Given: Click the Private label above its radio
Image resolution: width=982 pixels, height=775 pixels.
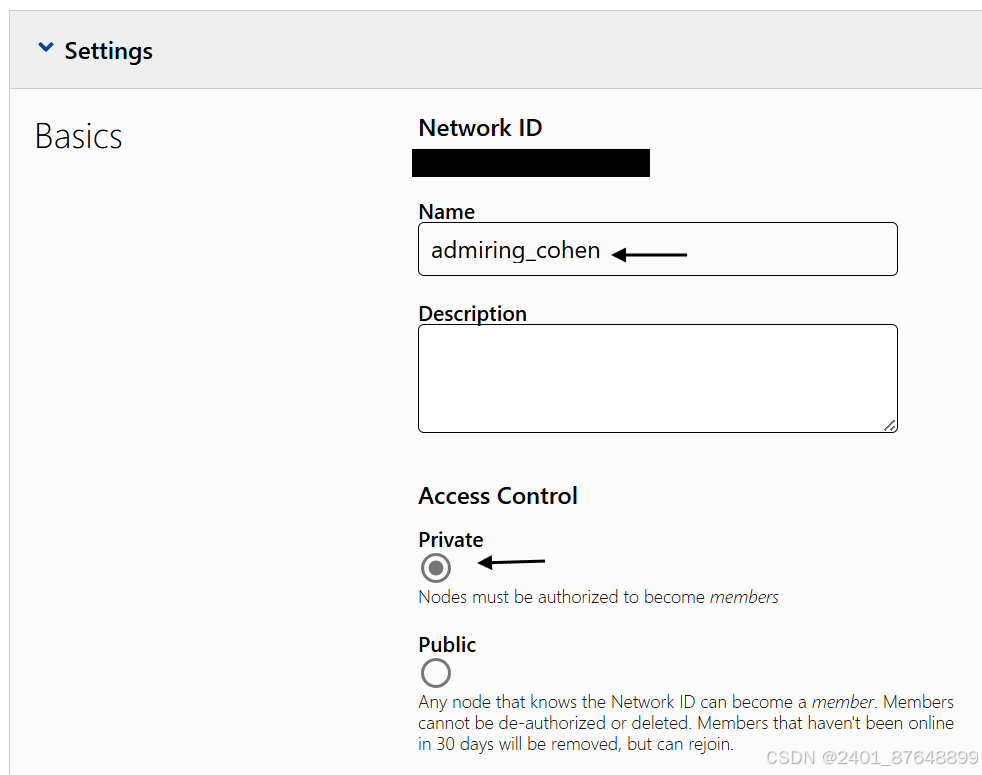Looking at the screenshot, I should 451,539.
